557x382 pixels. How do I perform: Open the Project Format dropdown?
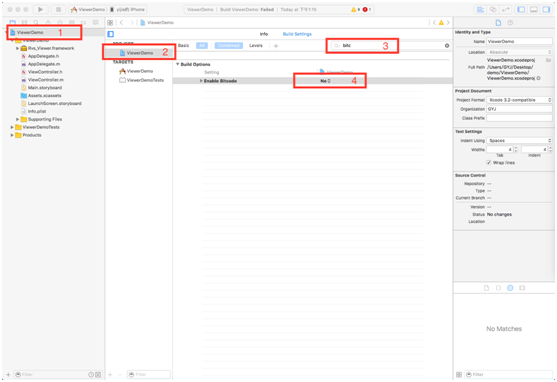[x=519, y=100]
